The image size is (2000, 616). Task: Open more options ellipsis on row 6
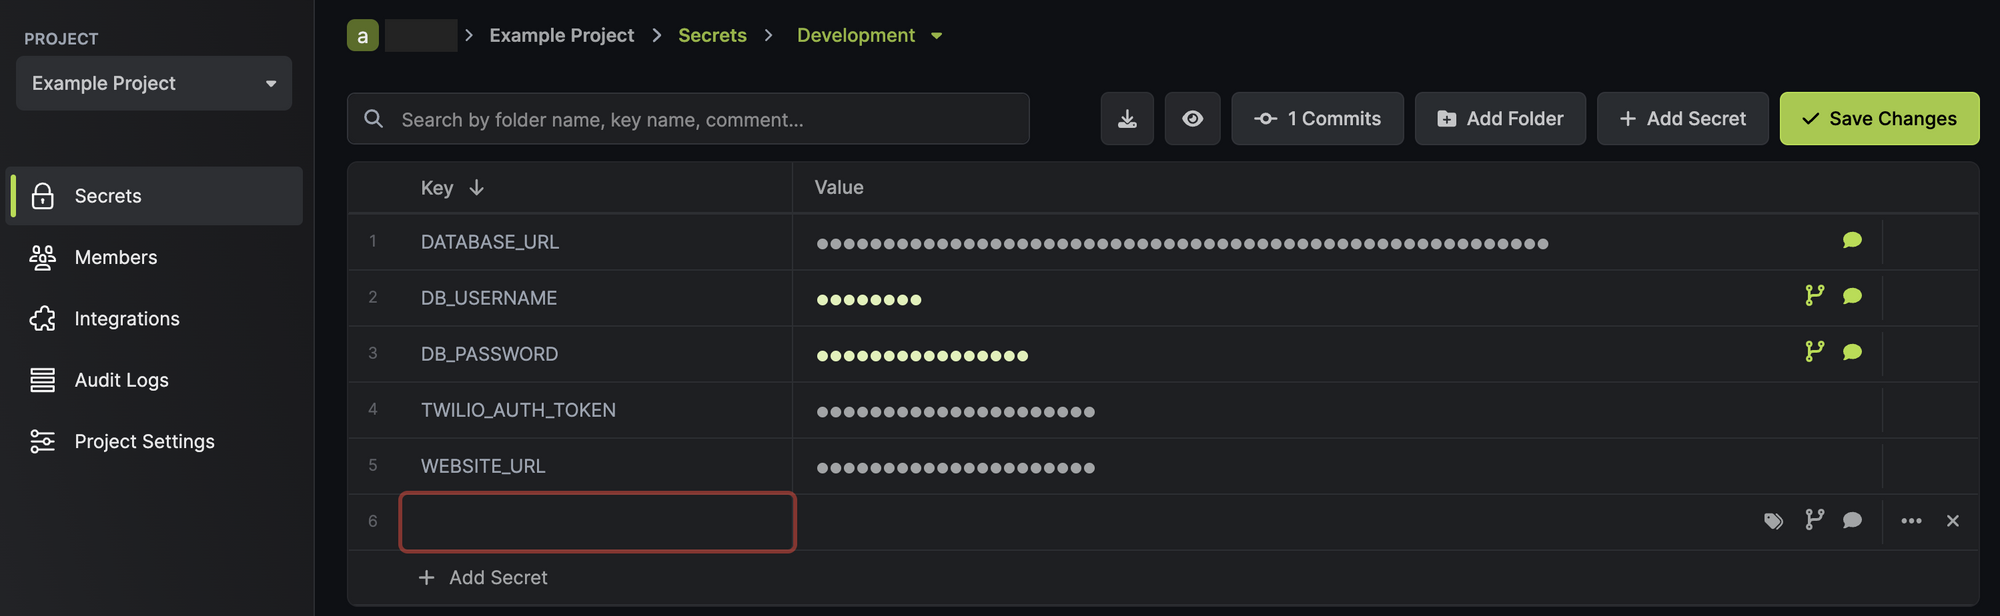tap(1911, 521)
